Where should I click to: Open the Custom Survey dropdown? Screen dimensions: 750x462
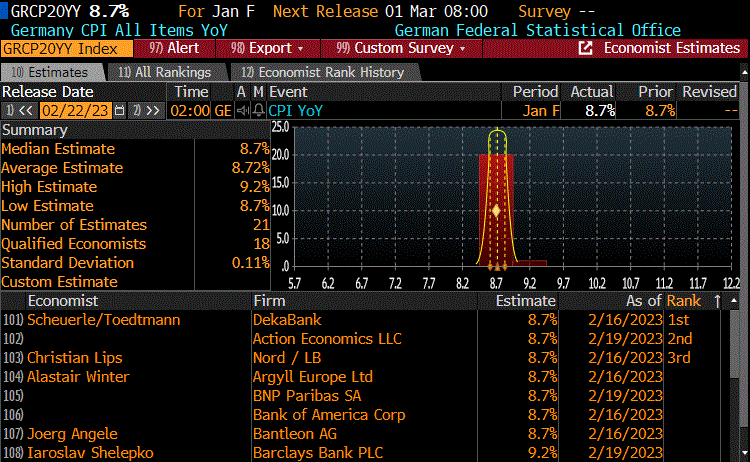(401, 48)
